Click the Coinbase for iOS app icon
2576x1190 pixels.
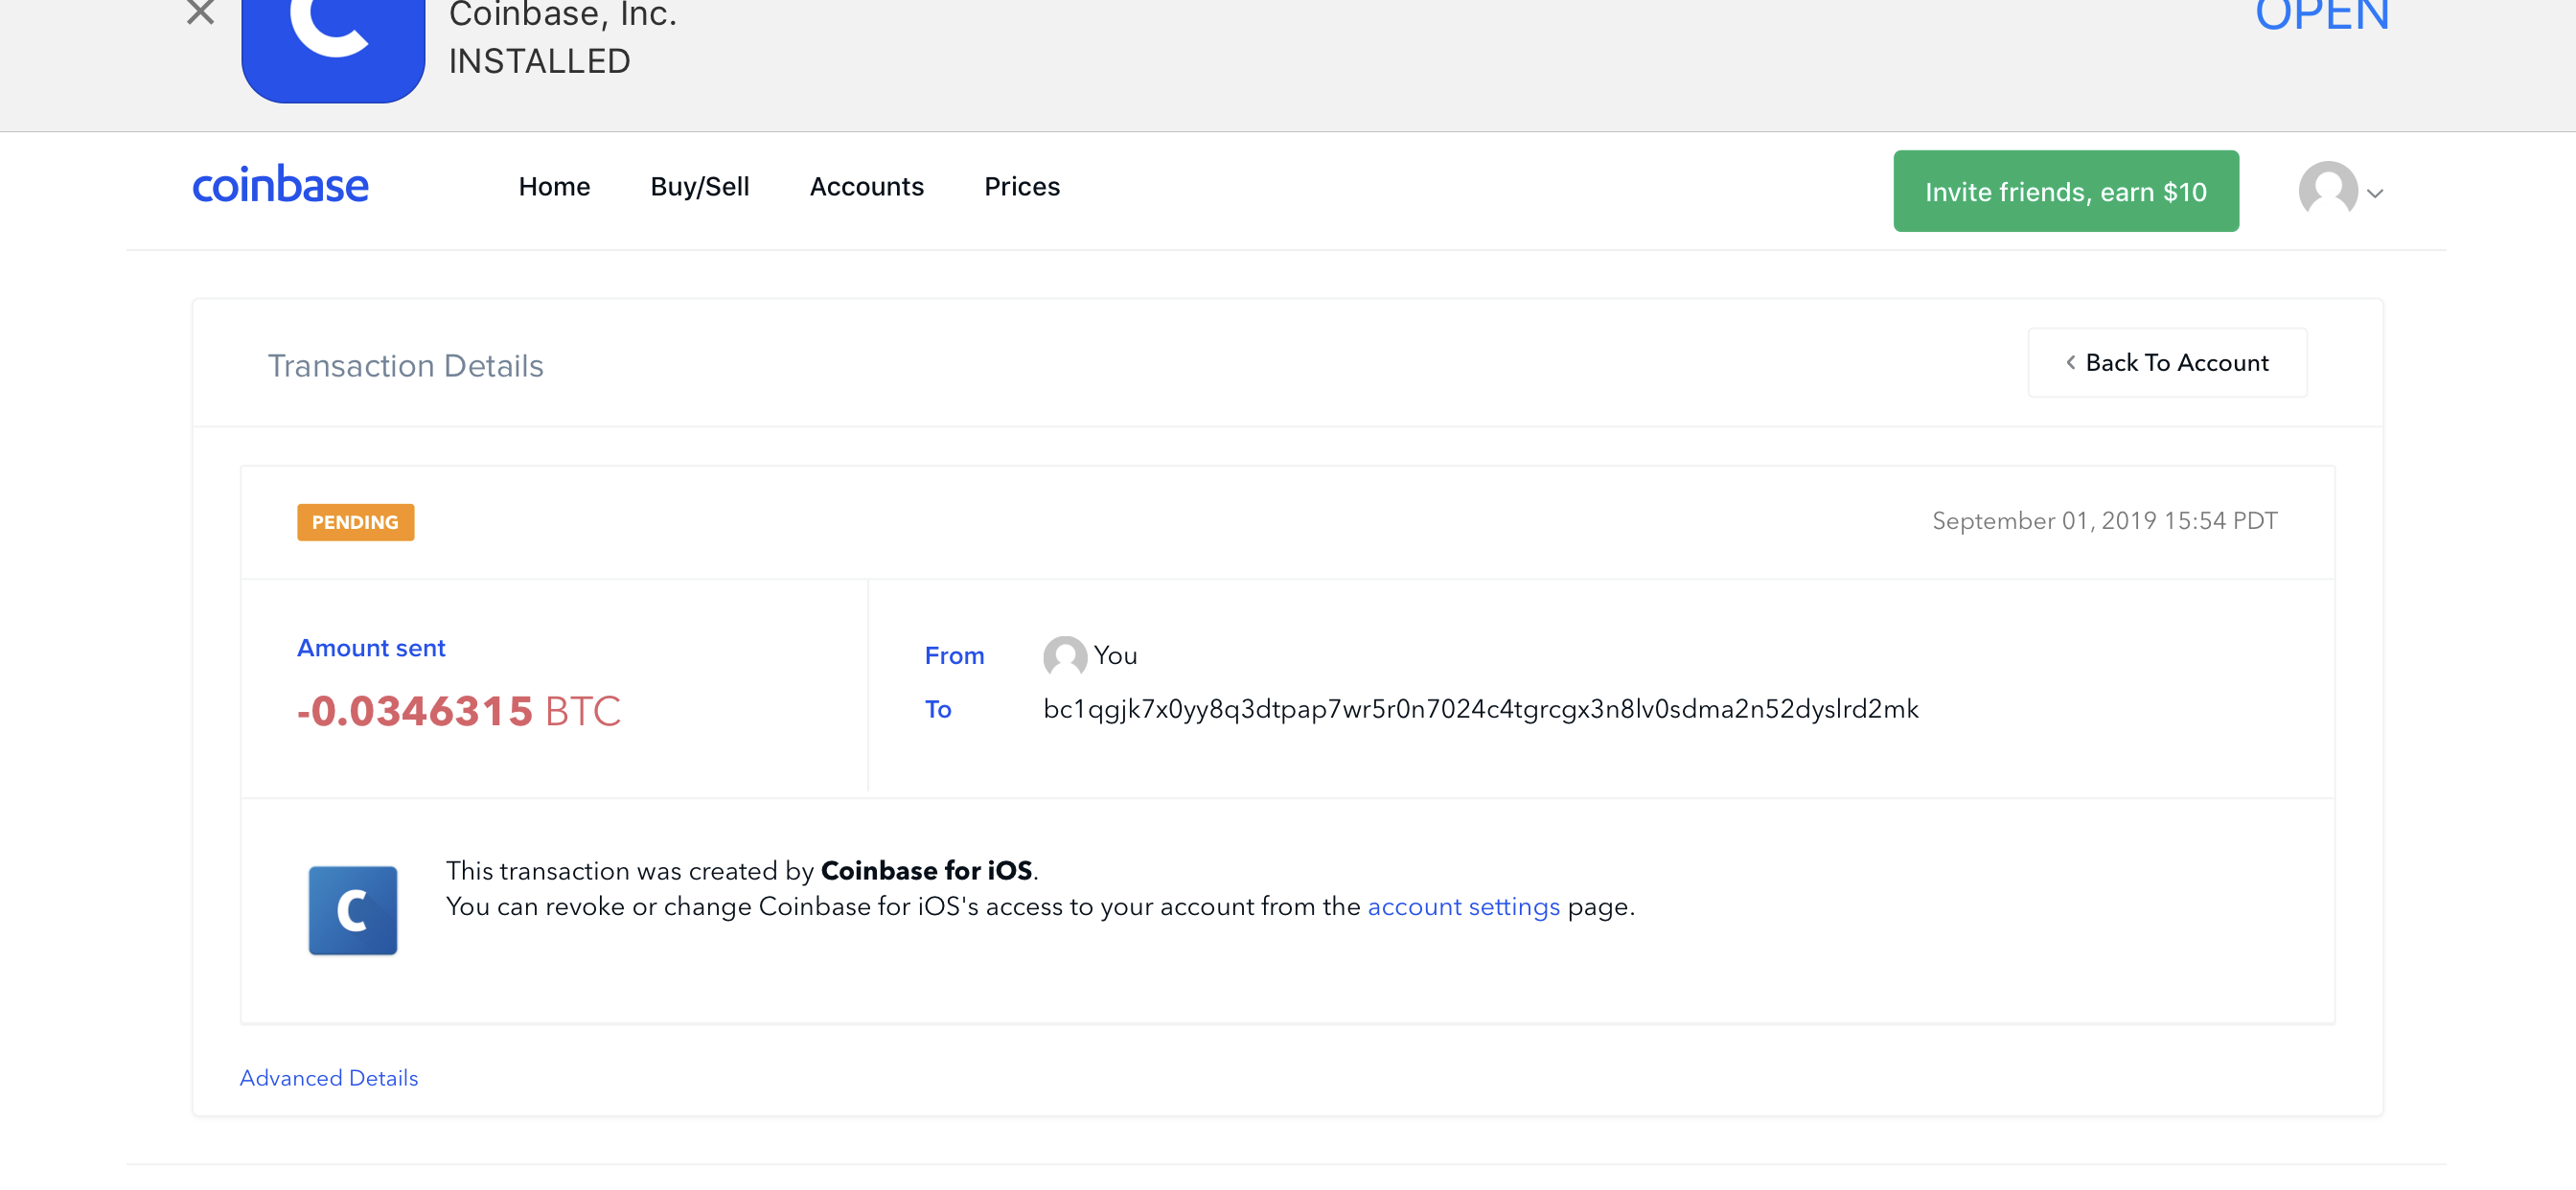point(352,910)
